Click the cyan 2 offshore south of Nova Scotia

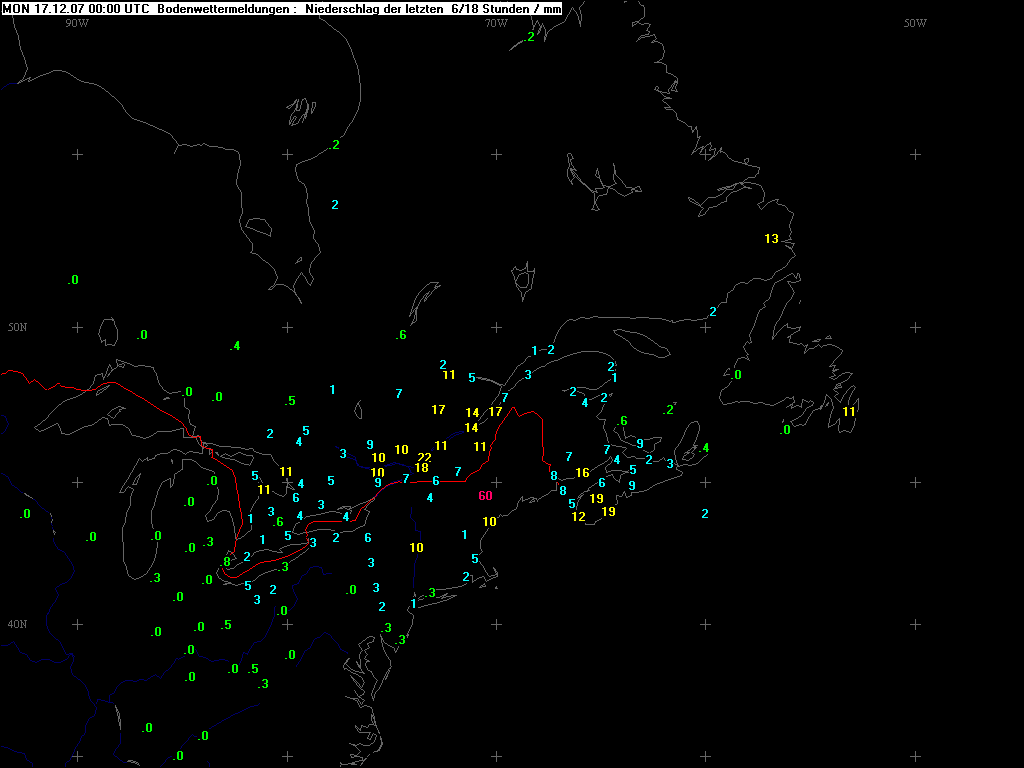click(705, 514)
